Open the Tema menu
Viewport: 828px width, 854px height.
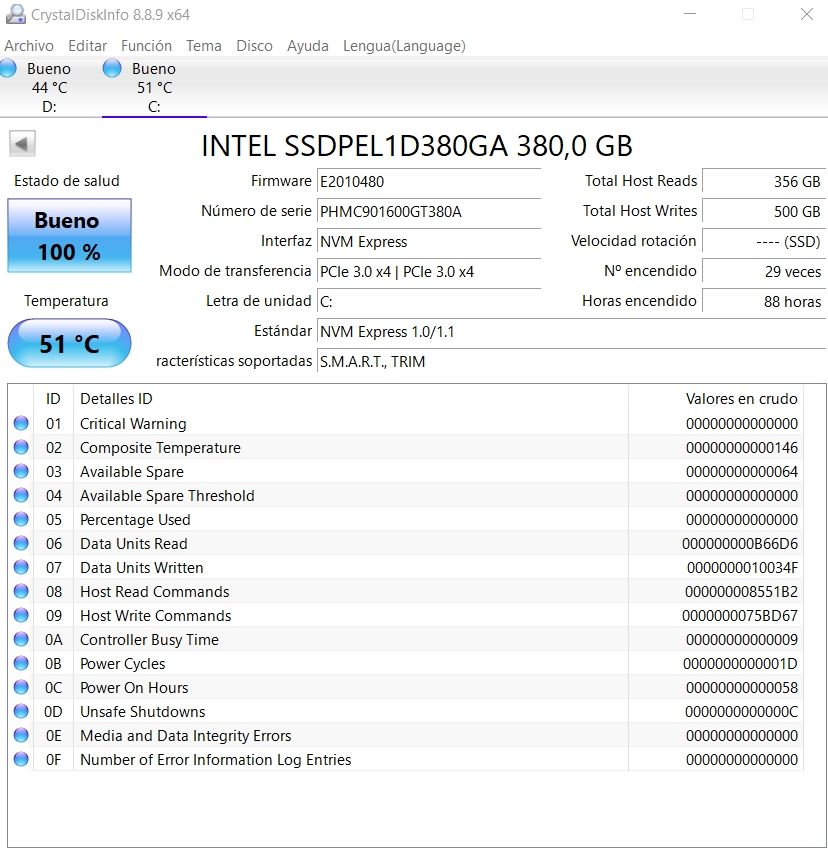pyautogui.click(x=204, y=46)
